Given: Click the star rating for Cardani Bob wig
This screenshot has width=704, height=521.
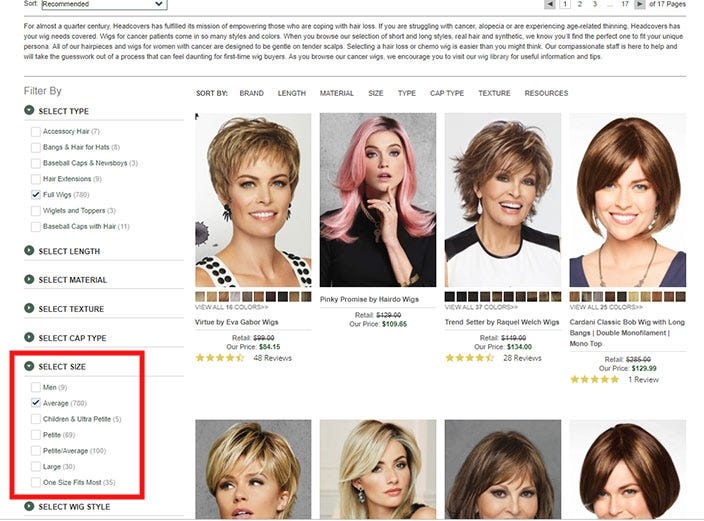Looking at the screenshot, I should tap(594, 380).
